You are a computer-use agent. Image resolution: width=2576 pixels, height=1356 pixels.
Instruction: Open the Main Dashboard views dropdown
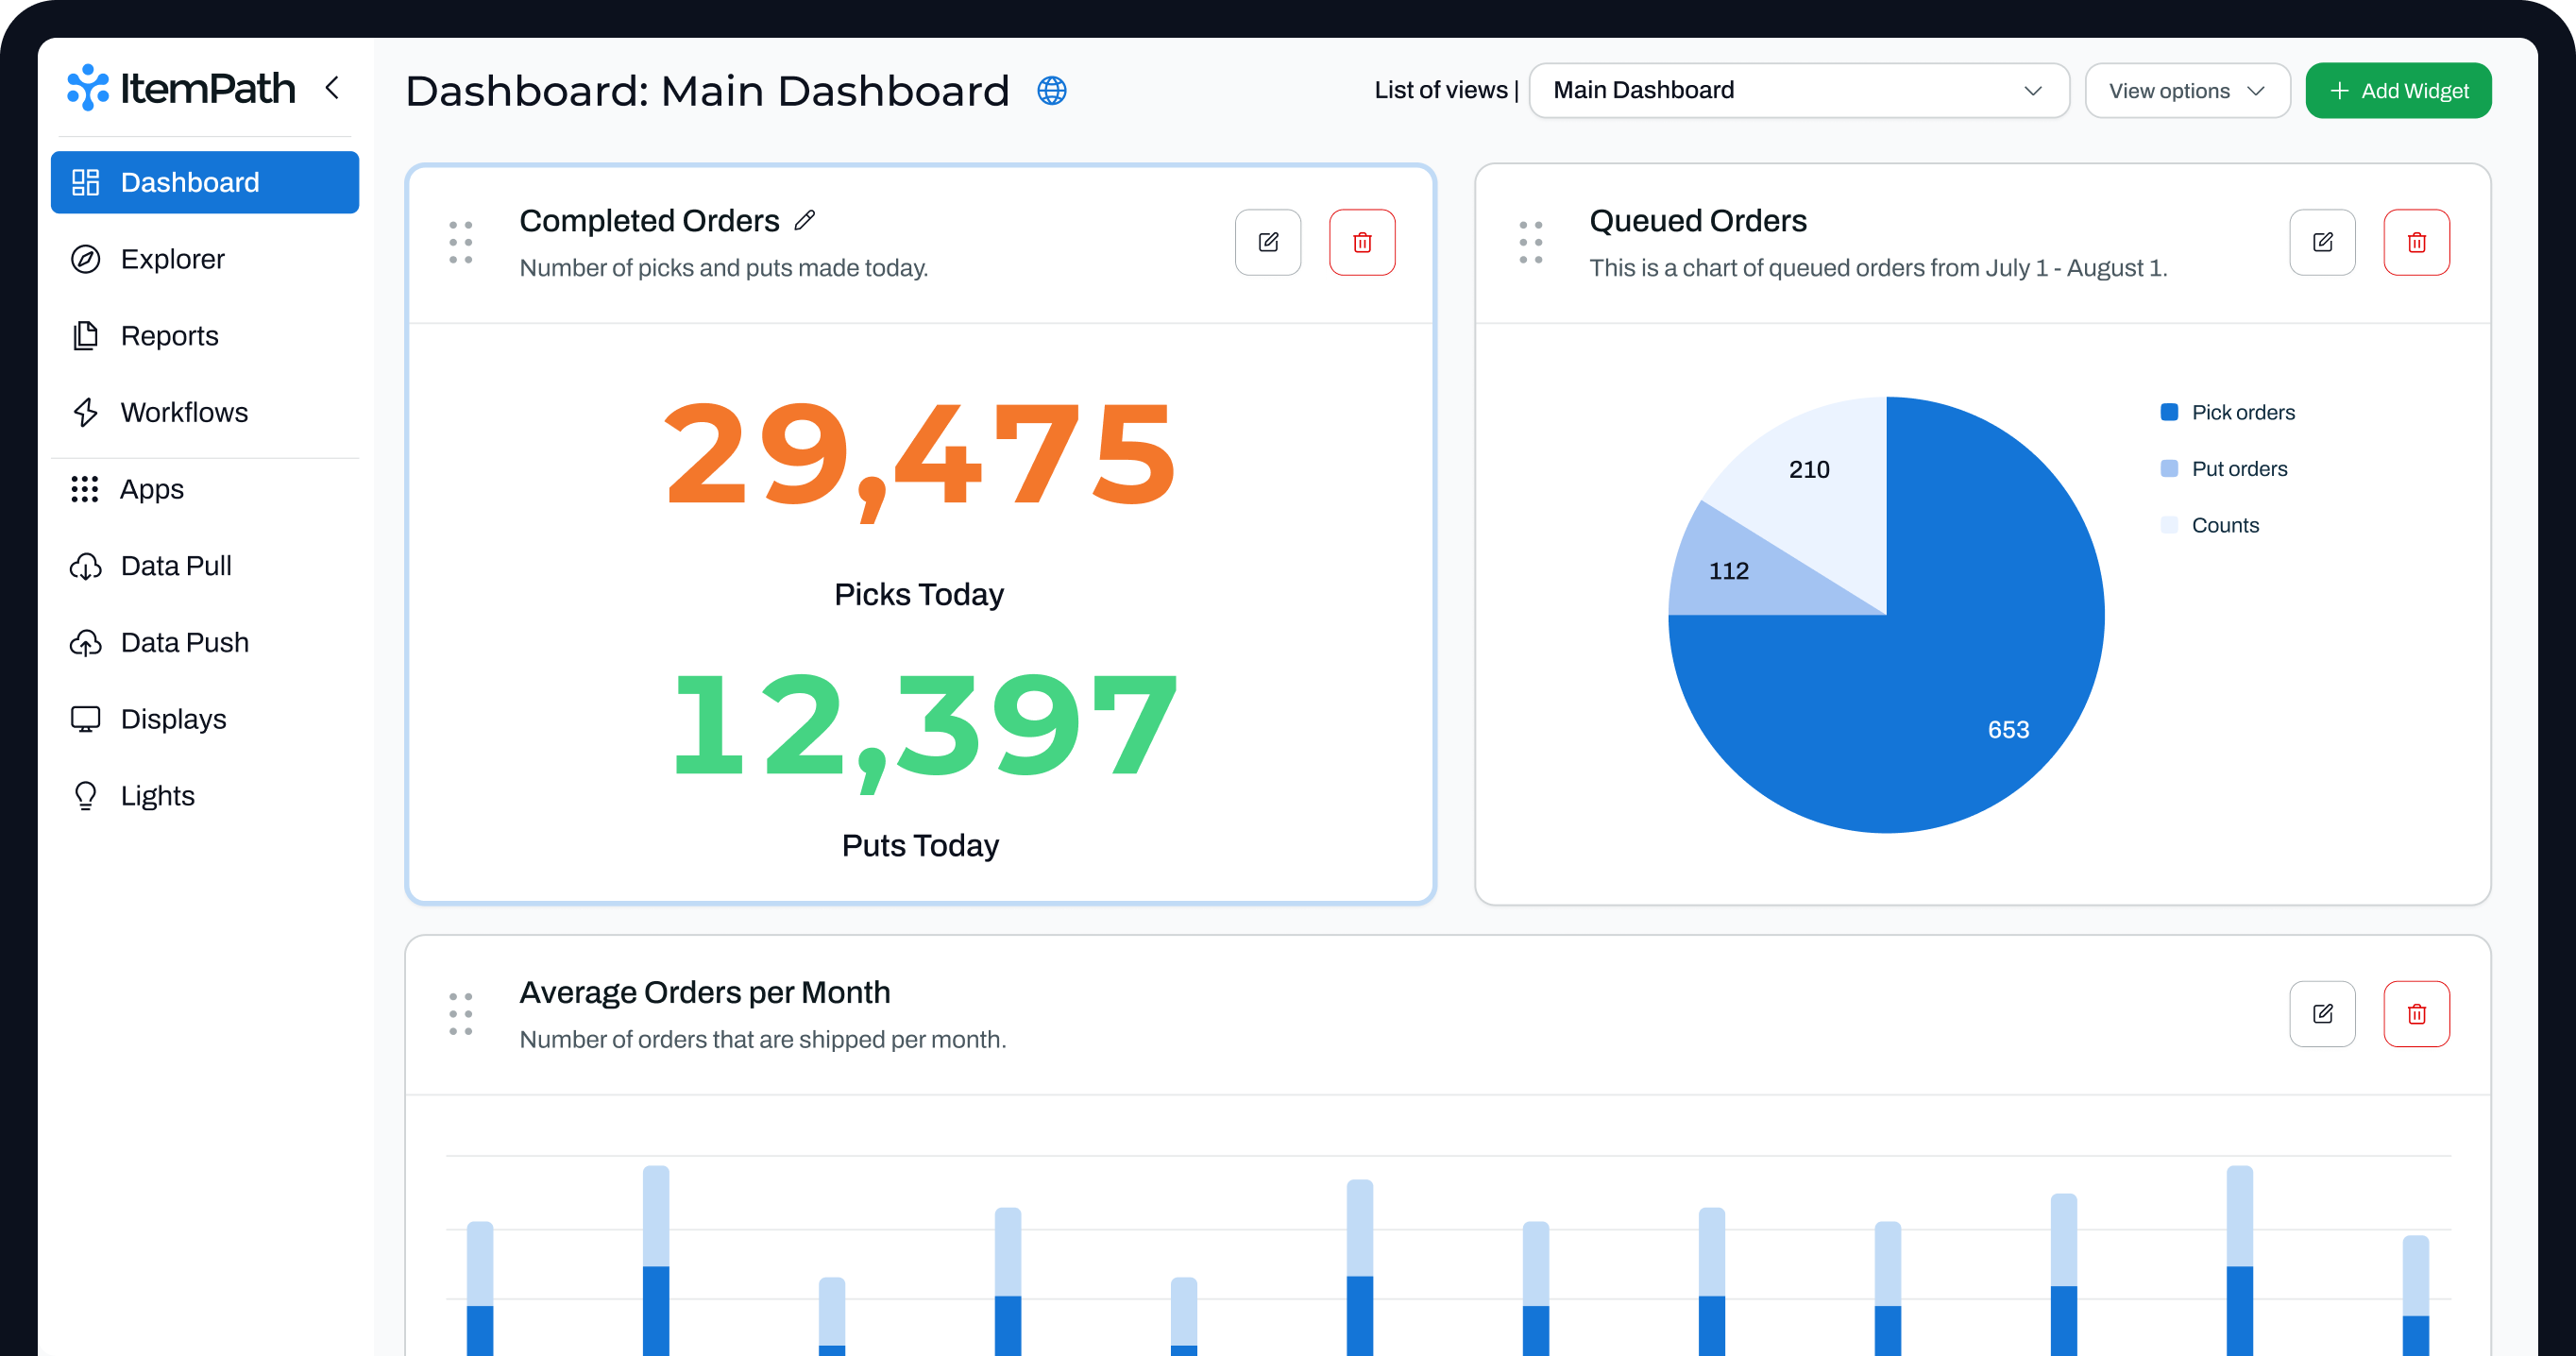1798,90
